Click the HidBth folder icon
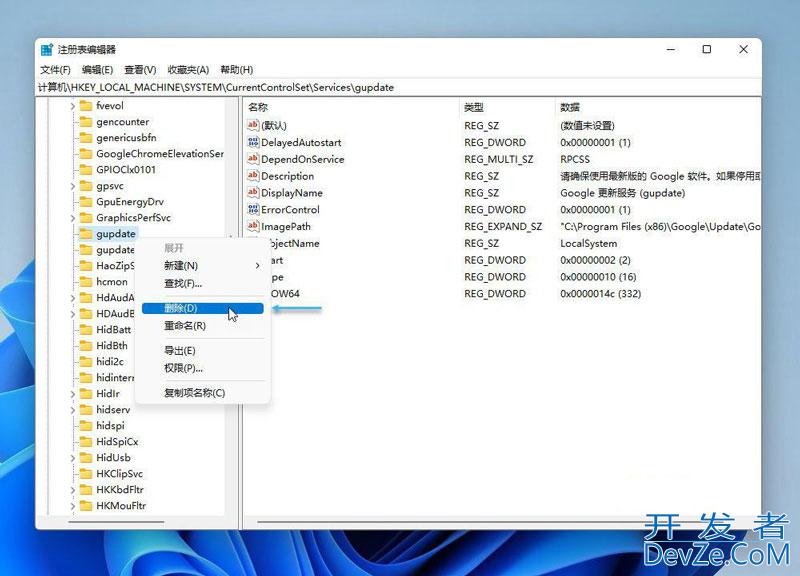 point(86,346)
